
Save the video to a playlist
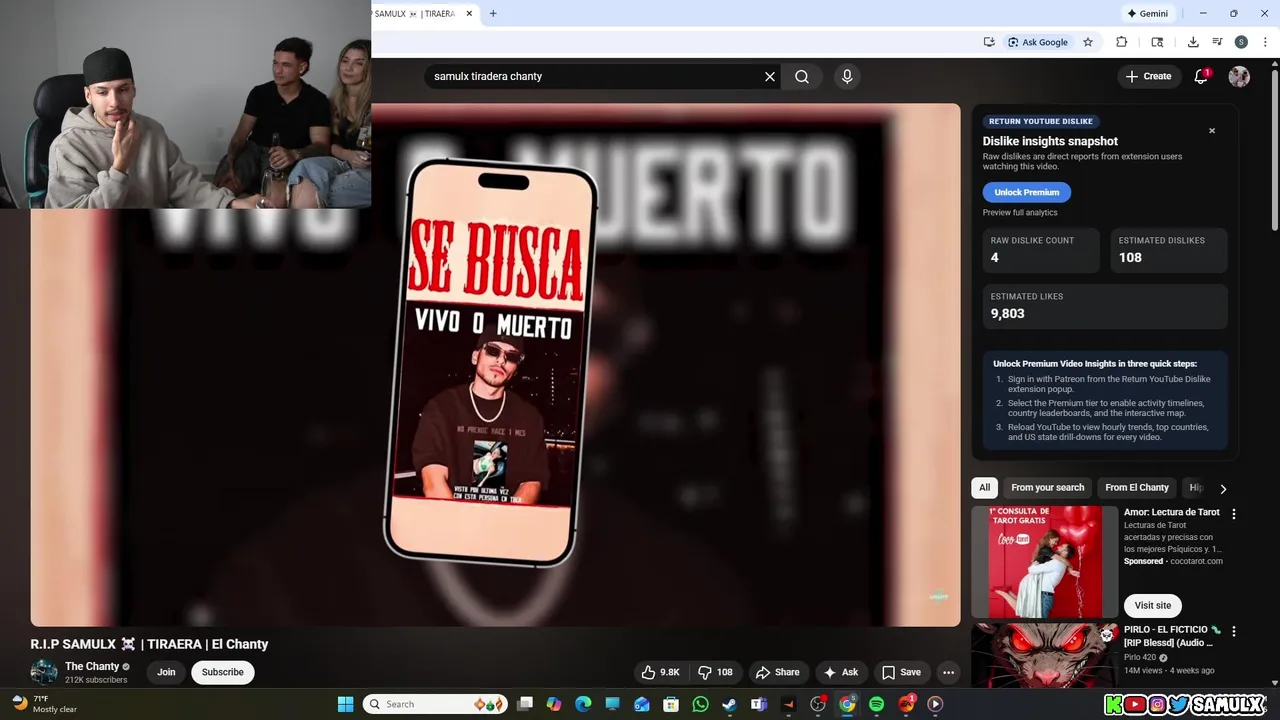tap(901, 672)
